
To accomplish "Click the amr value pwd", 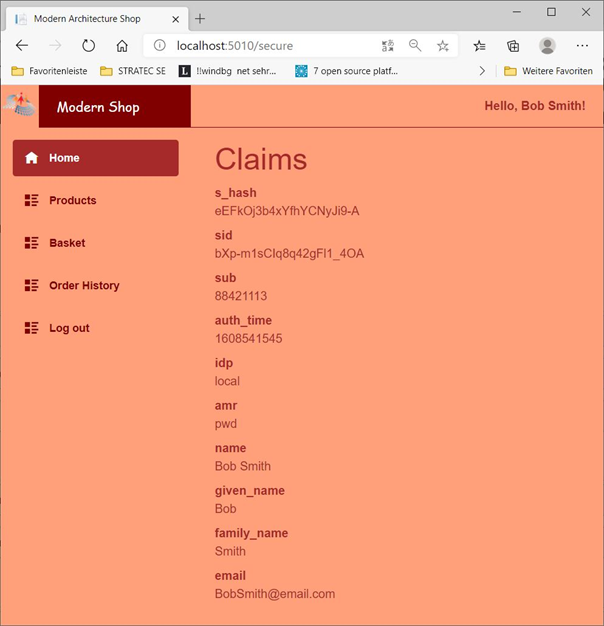I will point(226,424).
